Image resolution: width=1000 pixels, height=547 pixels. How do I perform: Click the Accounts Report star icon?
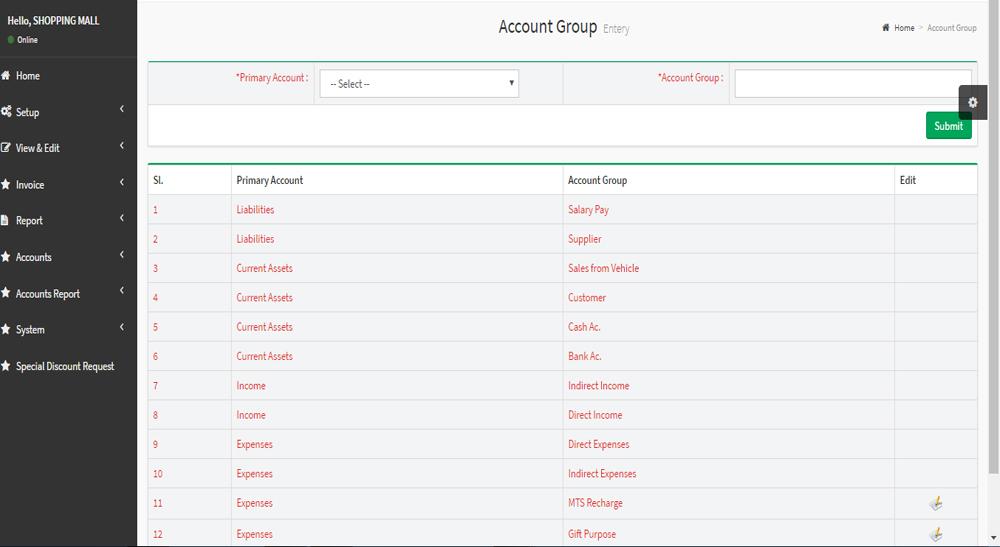click(x=6, y=293)
